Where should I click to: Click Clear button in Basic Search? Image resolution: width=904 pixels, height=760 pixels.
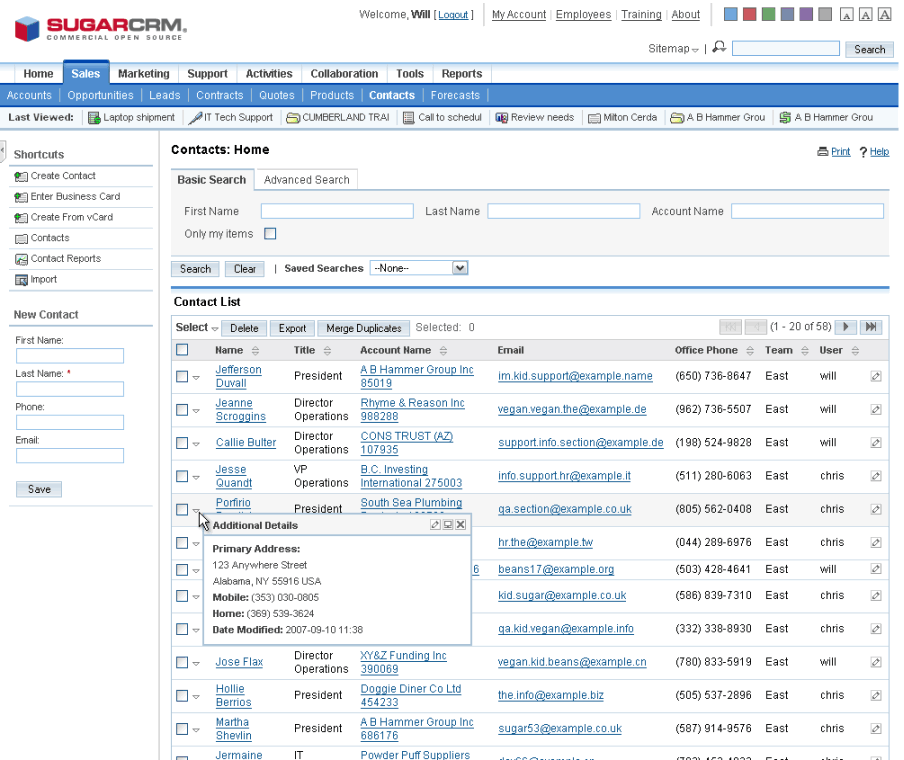tap(244, 269)
